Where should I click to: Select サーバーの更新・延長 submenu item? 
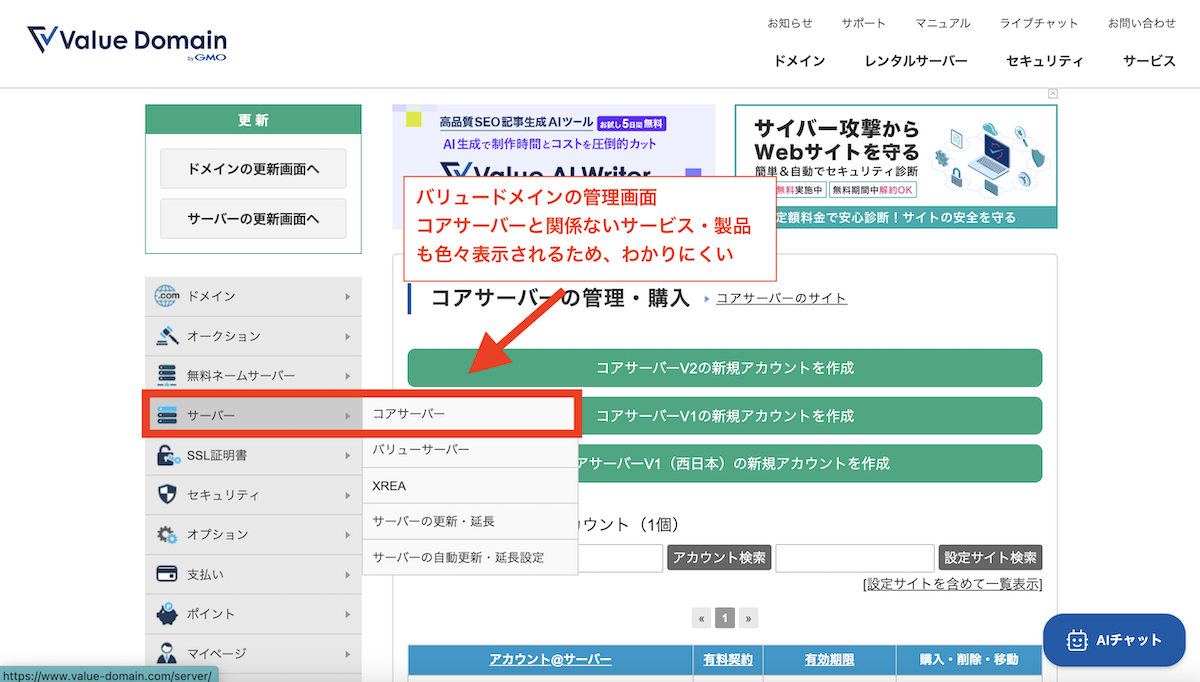click(x=470, y=521)
